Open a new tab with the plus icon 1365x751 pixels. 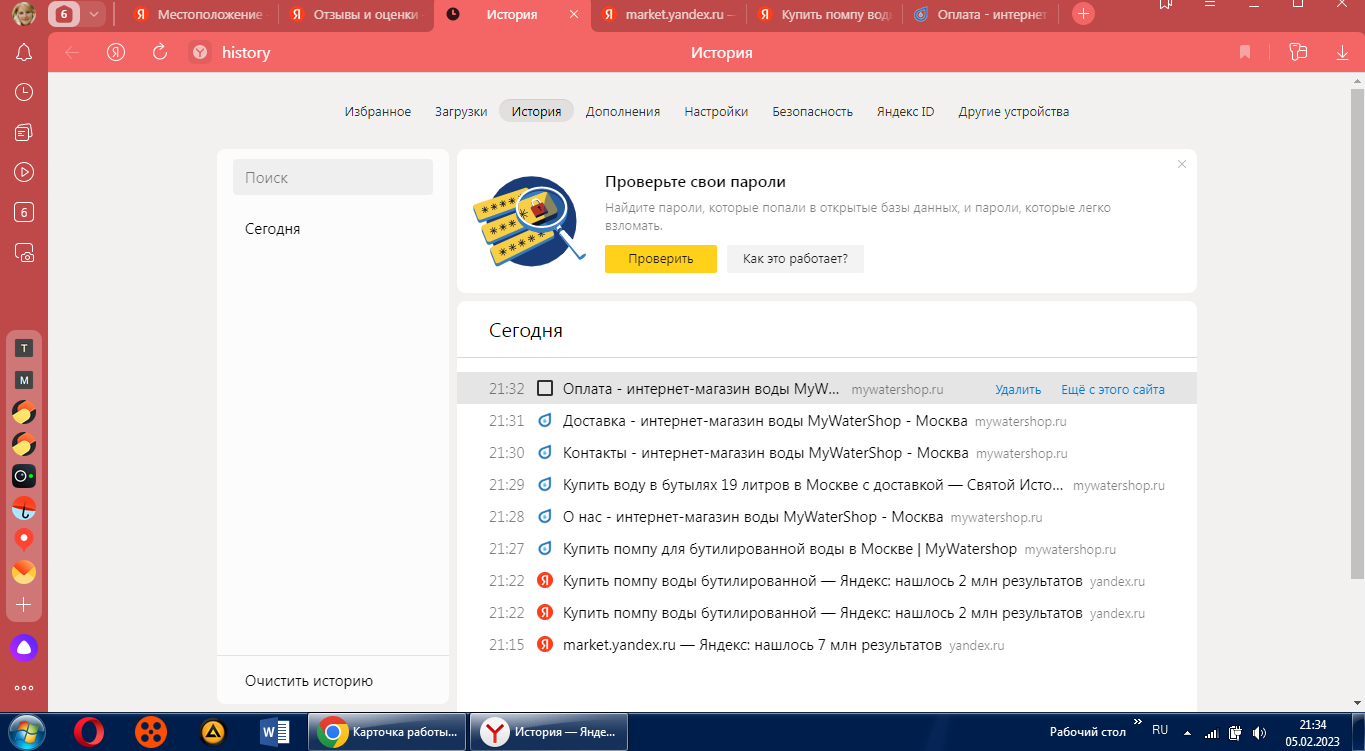1083,14
